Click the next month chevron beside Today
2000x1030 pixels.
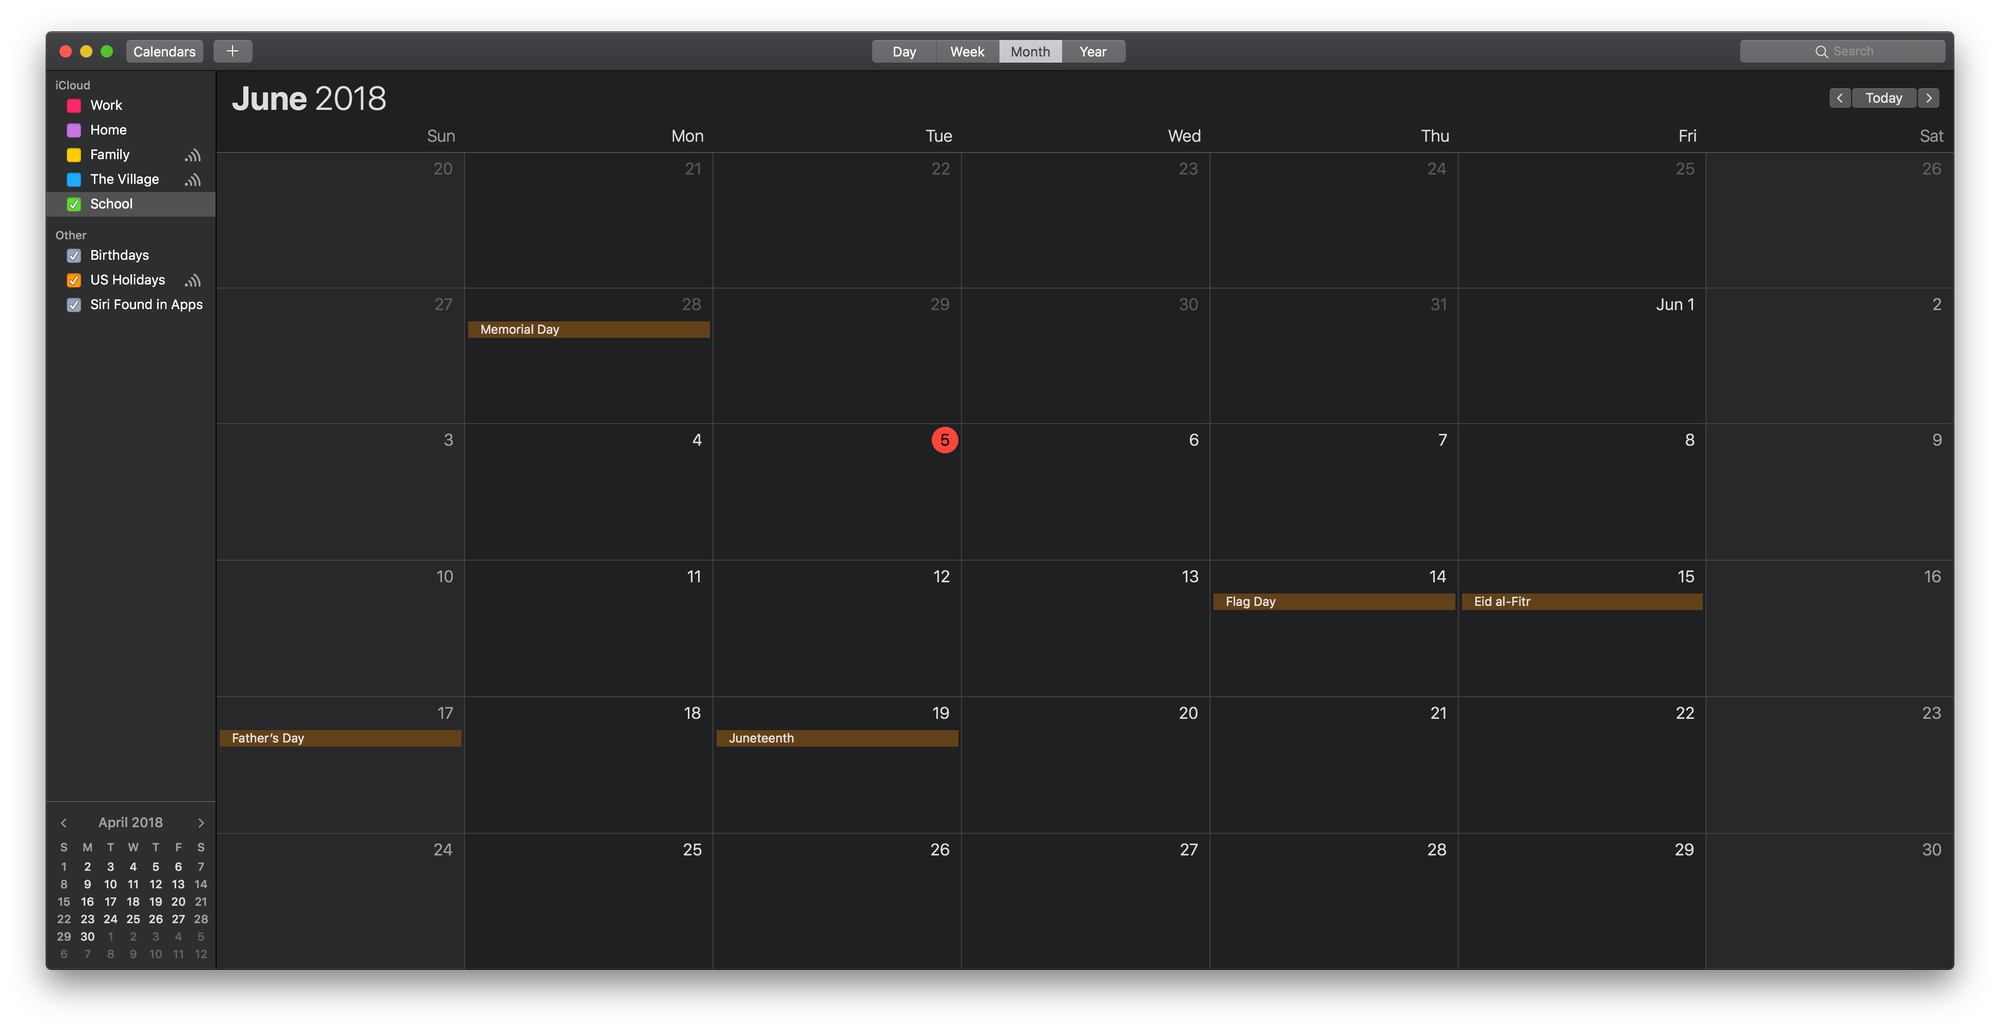tap(1929, 98)
